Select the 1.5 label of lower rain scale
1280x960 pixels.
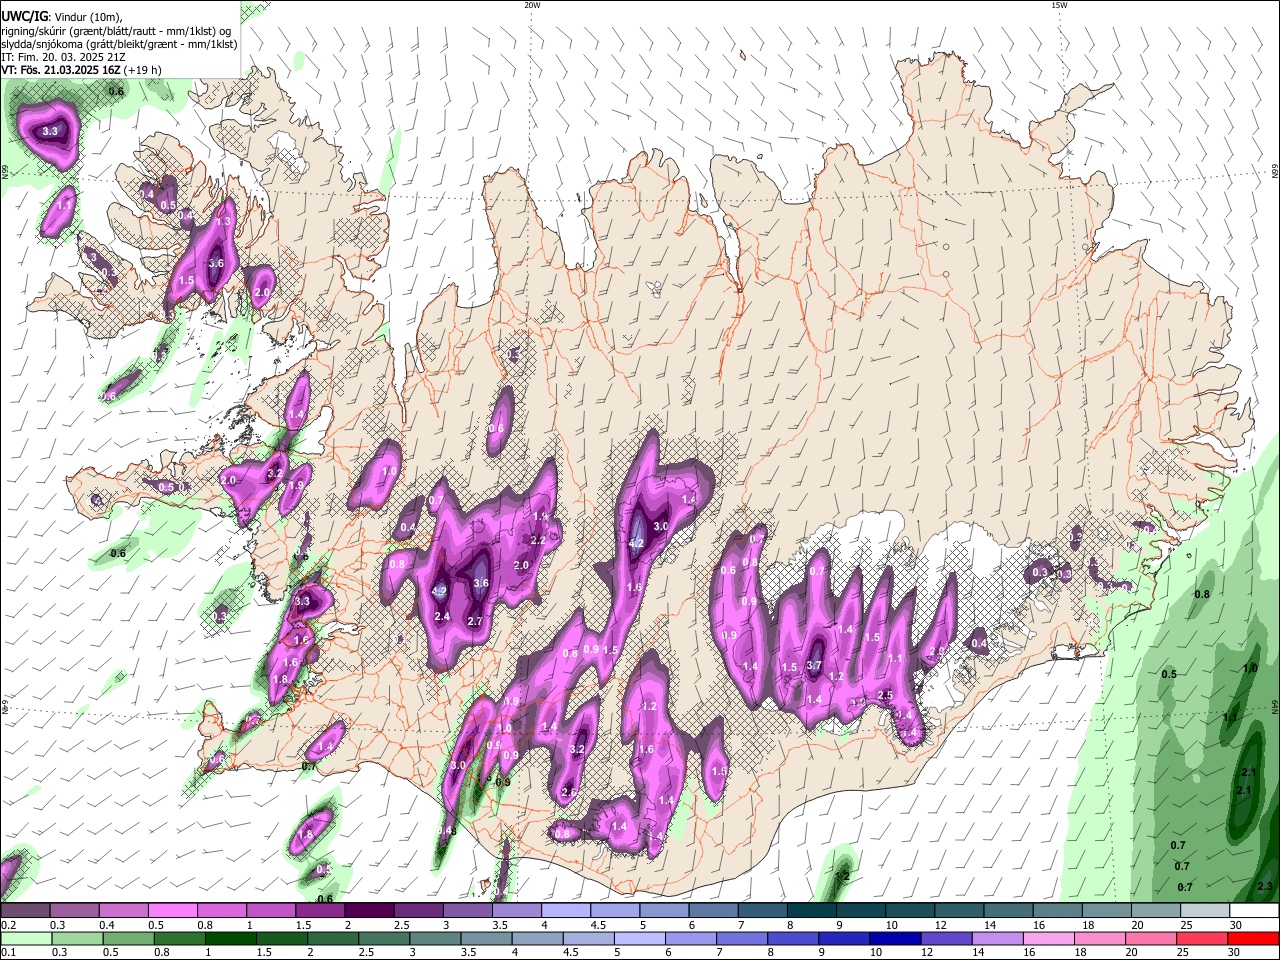pos(263,953)
